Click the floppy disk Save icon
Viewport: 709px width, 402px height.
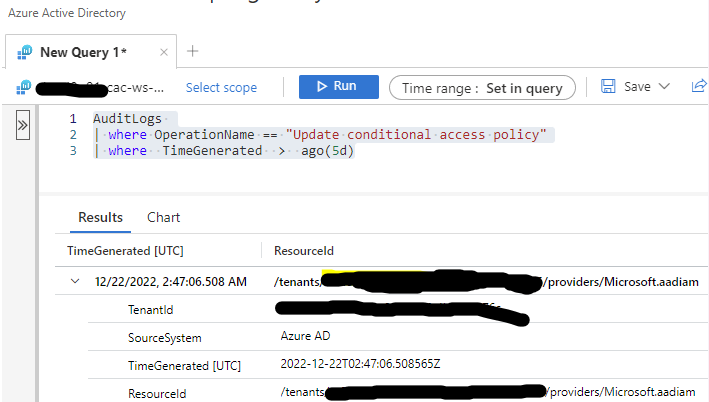(608, 86)
